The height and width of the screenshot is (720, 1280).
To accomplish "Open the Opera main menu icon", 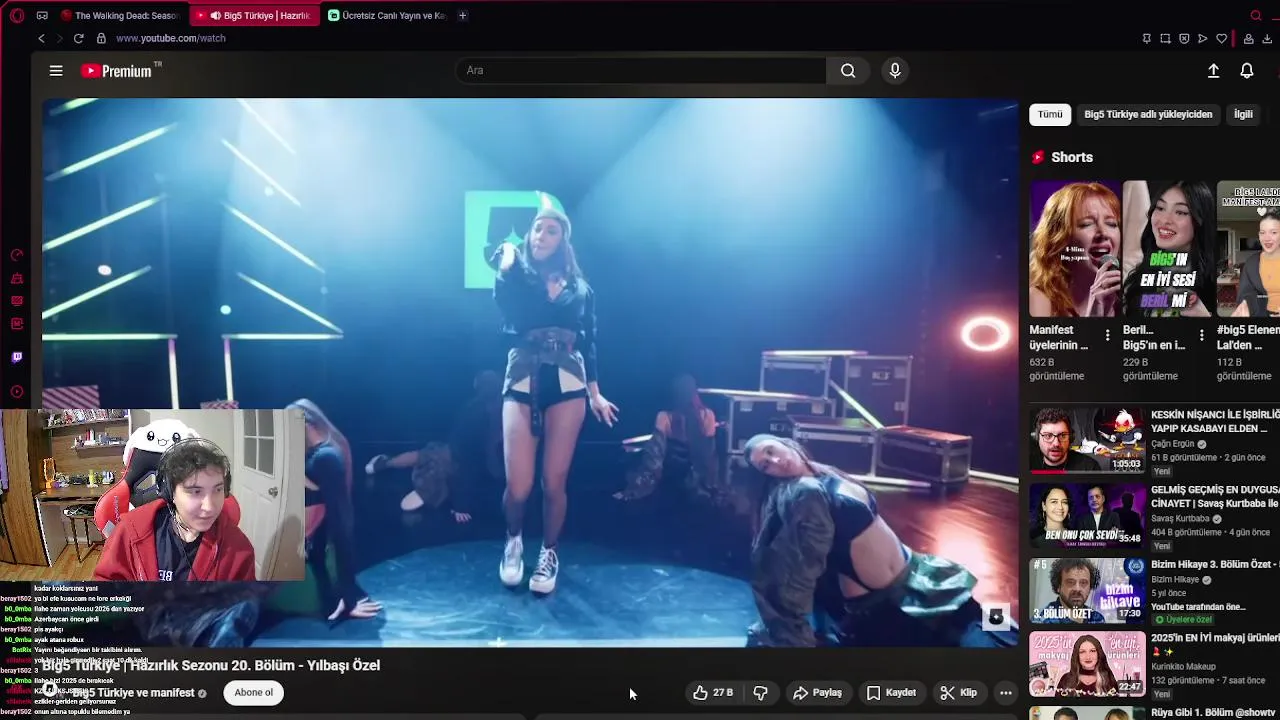I will (18, 15).
